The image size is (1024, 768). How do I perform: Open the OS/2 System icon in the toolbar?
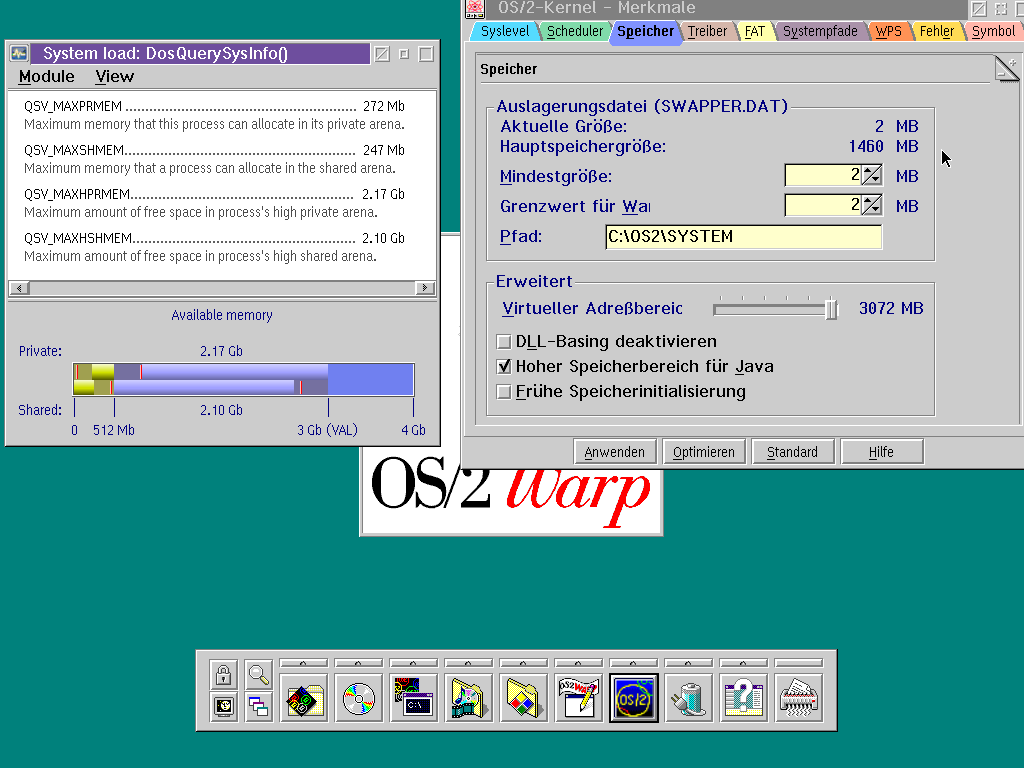(633, 699)
